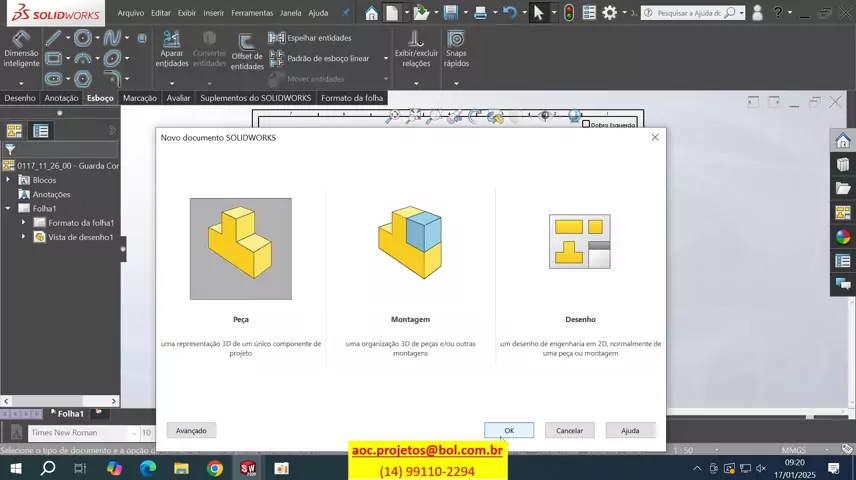Click the Dimensão inteligente tool
Screen dimensions: 856x480
[x=21, y=48]
